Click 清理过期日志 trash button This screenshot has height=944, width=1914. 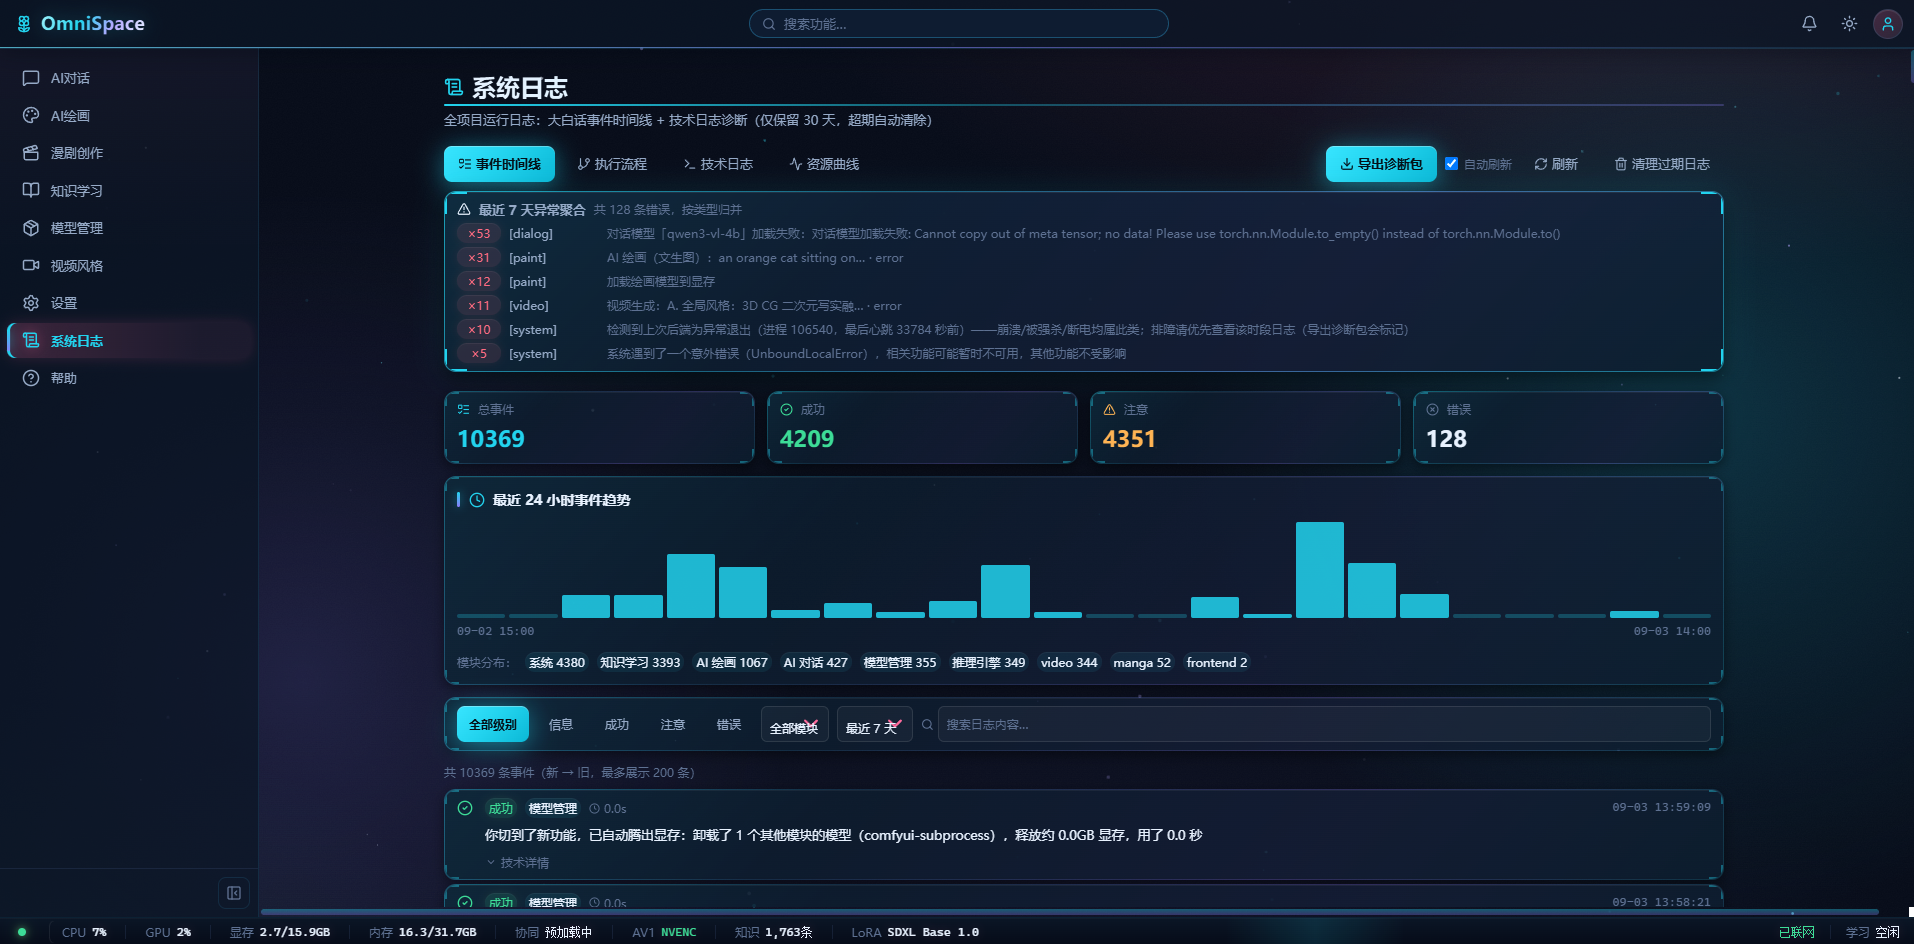pyautogui.click(x=1662, y=164)
